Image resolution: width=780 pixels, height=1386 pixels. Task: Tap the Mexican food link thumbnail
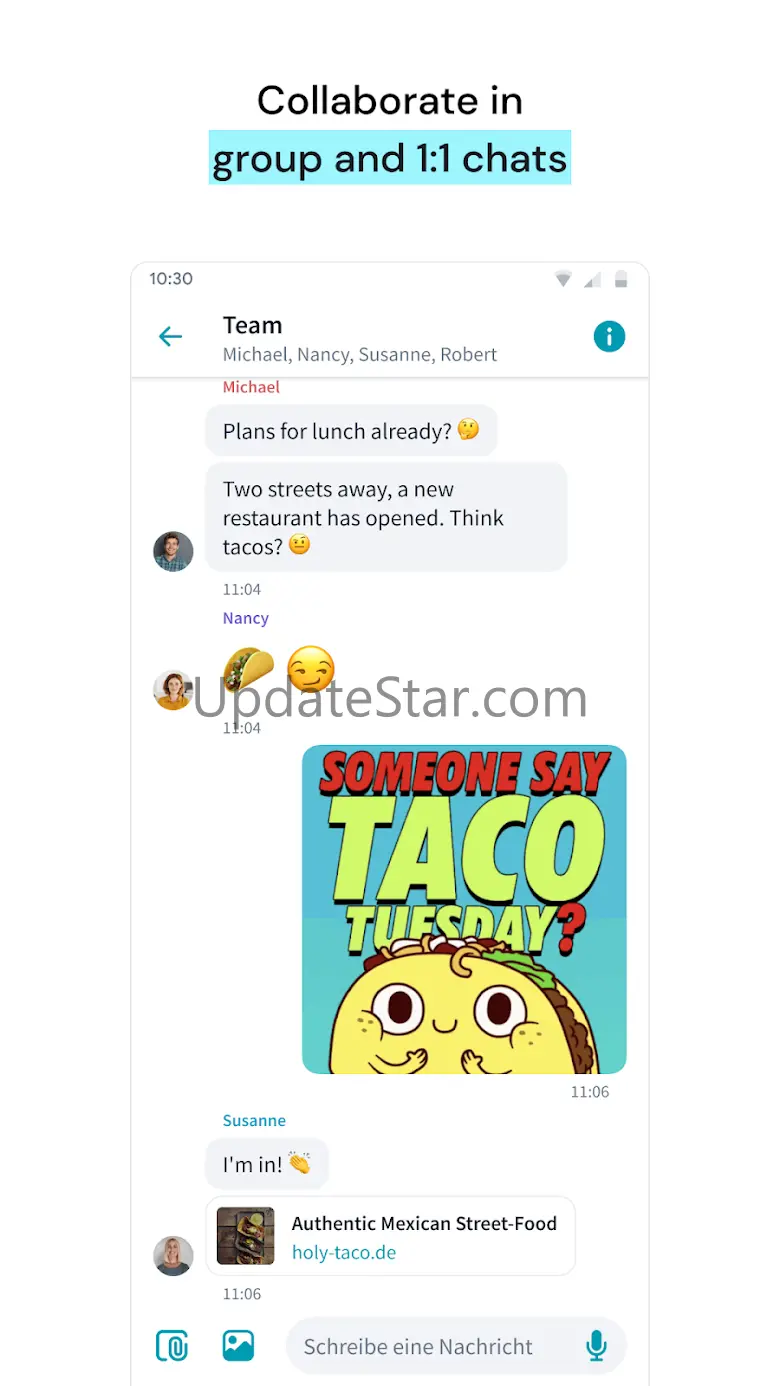coord(245,1236)
